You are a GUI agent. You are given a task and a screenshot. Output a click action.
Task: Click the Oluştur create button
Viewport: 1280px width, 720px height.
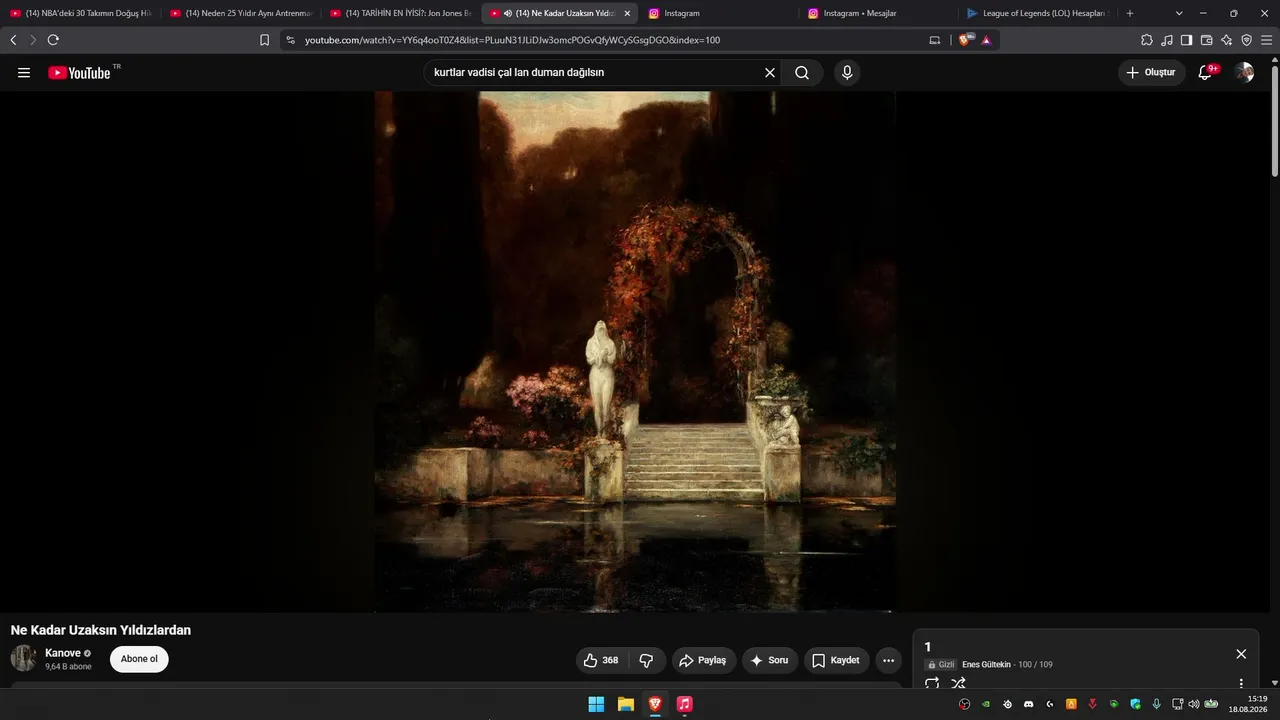coord(1151,73)
